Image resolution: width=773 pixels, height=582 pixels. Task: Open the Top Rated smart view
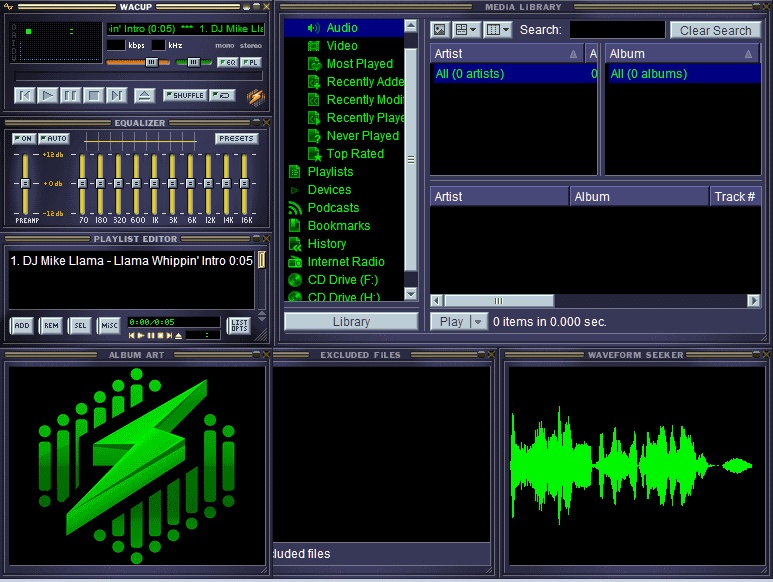tap(355, 154)
